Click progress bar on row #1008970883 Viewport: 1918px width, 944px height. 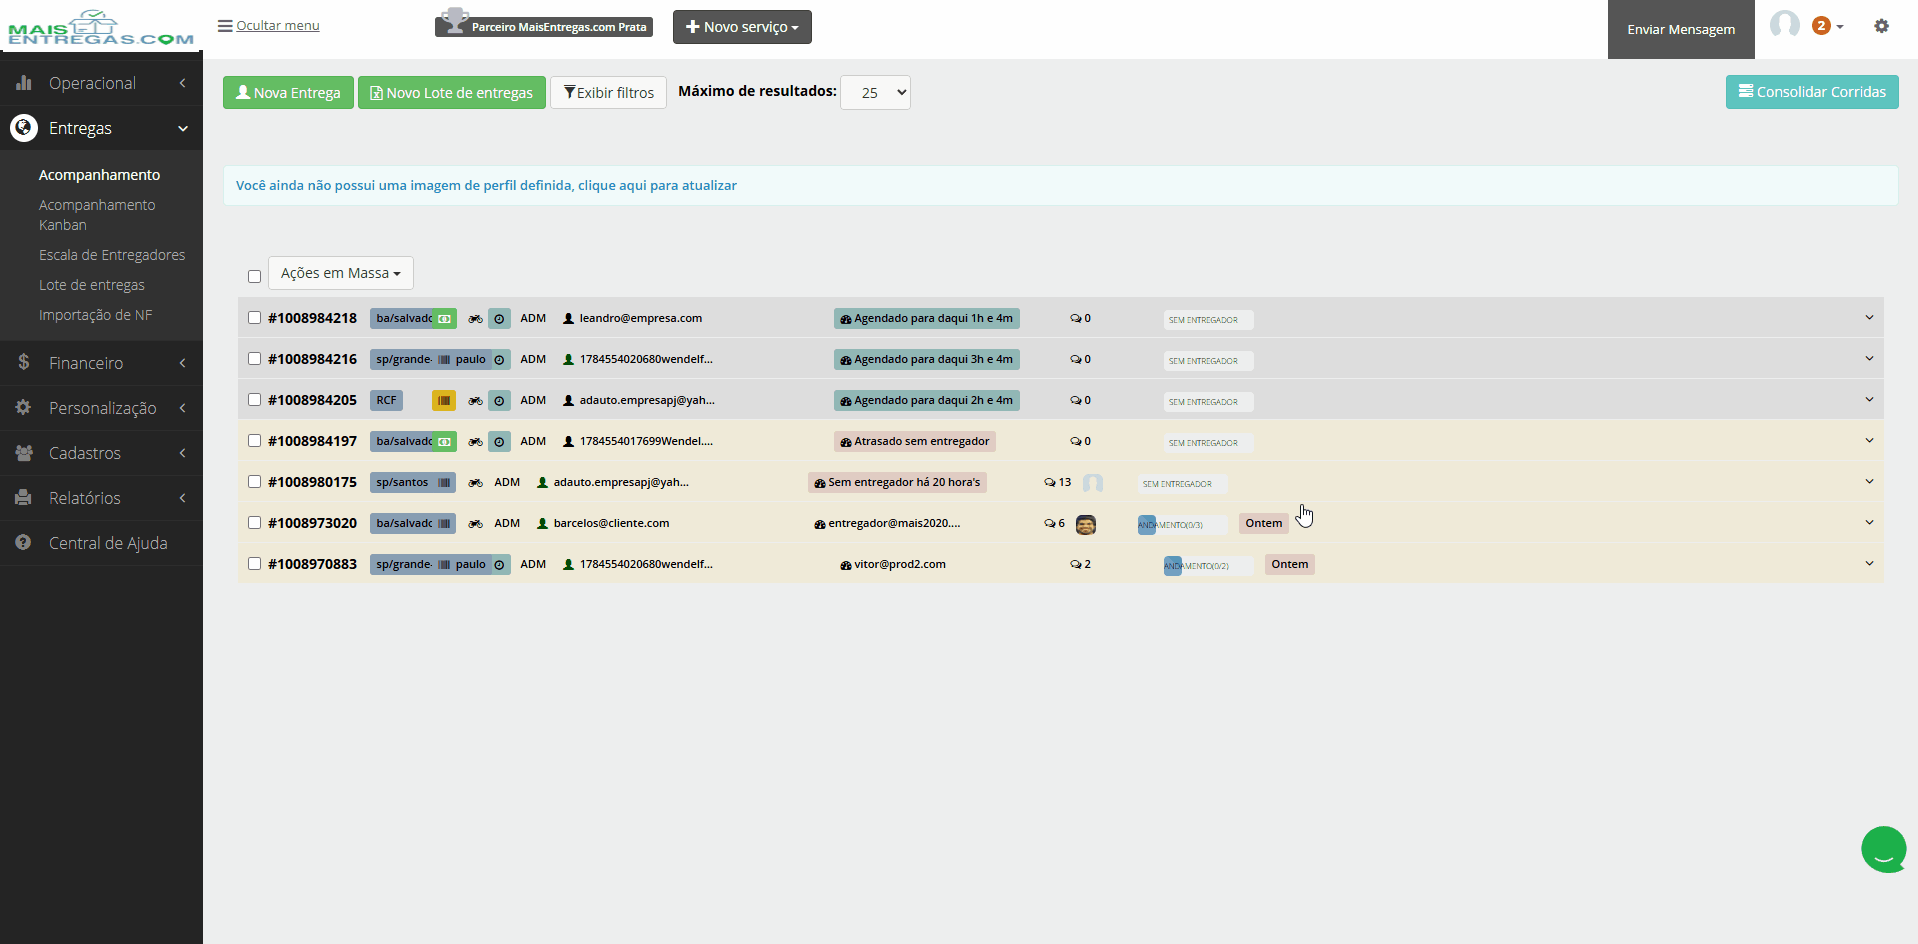[x=1208, y=566]
